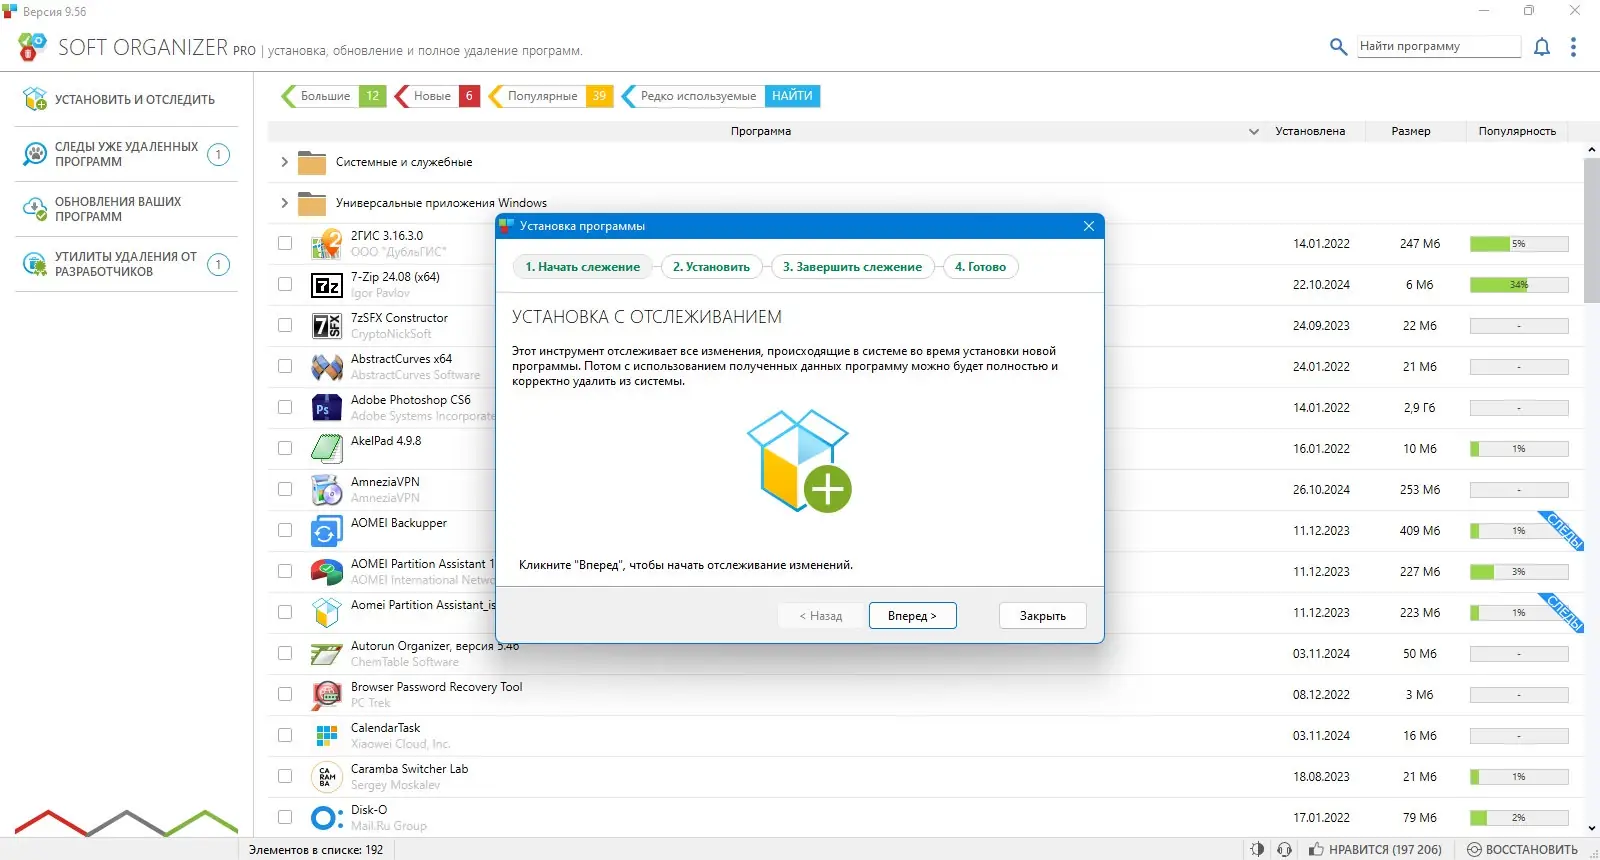Expand the Универсальные приложения Windows group
This screenshot has height=860, width=1600.
(284, 203)
